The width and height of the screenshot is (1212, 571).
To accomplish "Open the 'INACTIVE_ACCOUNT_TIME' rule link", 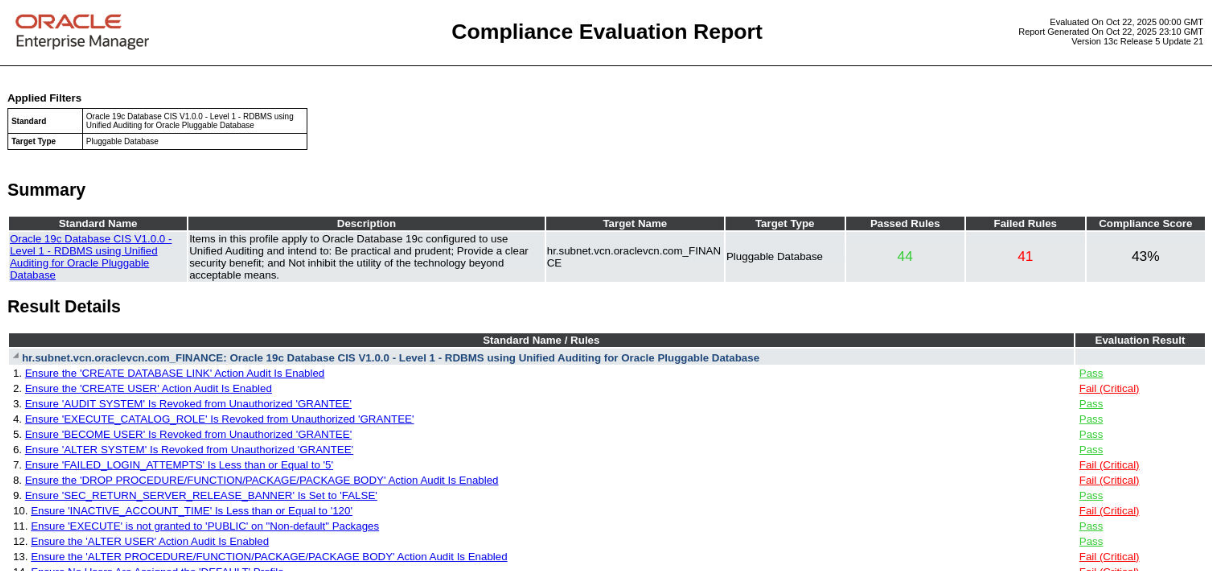I will [x=191, y=511].
